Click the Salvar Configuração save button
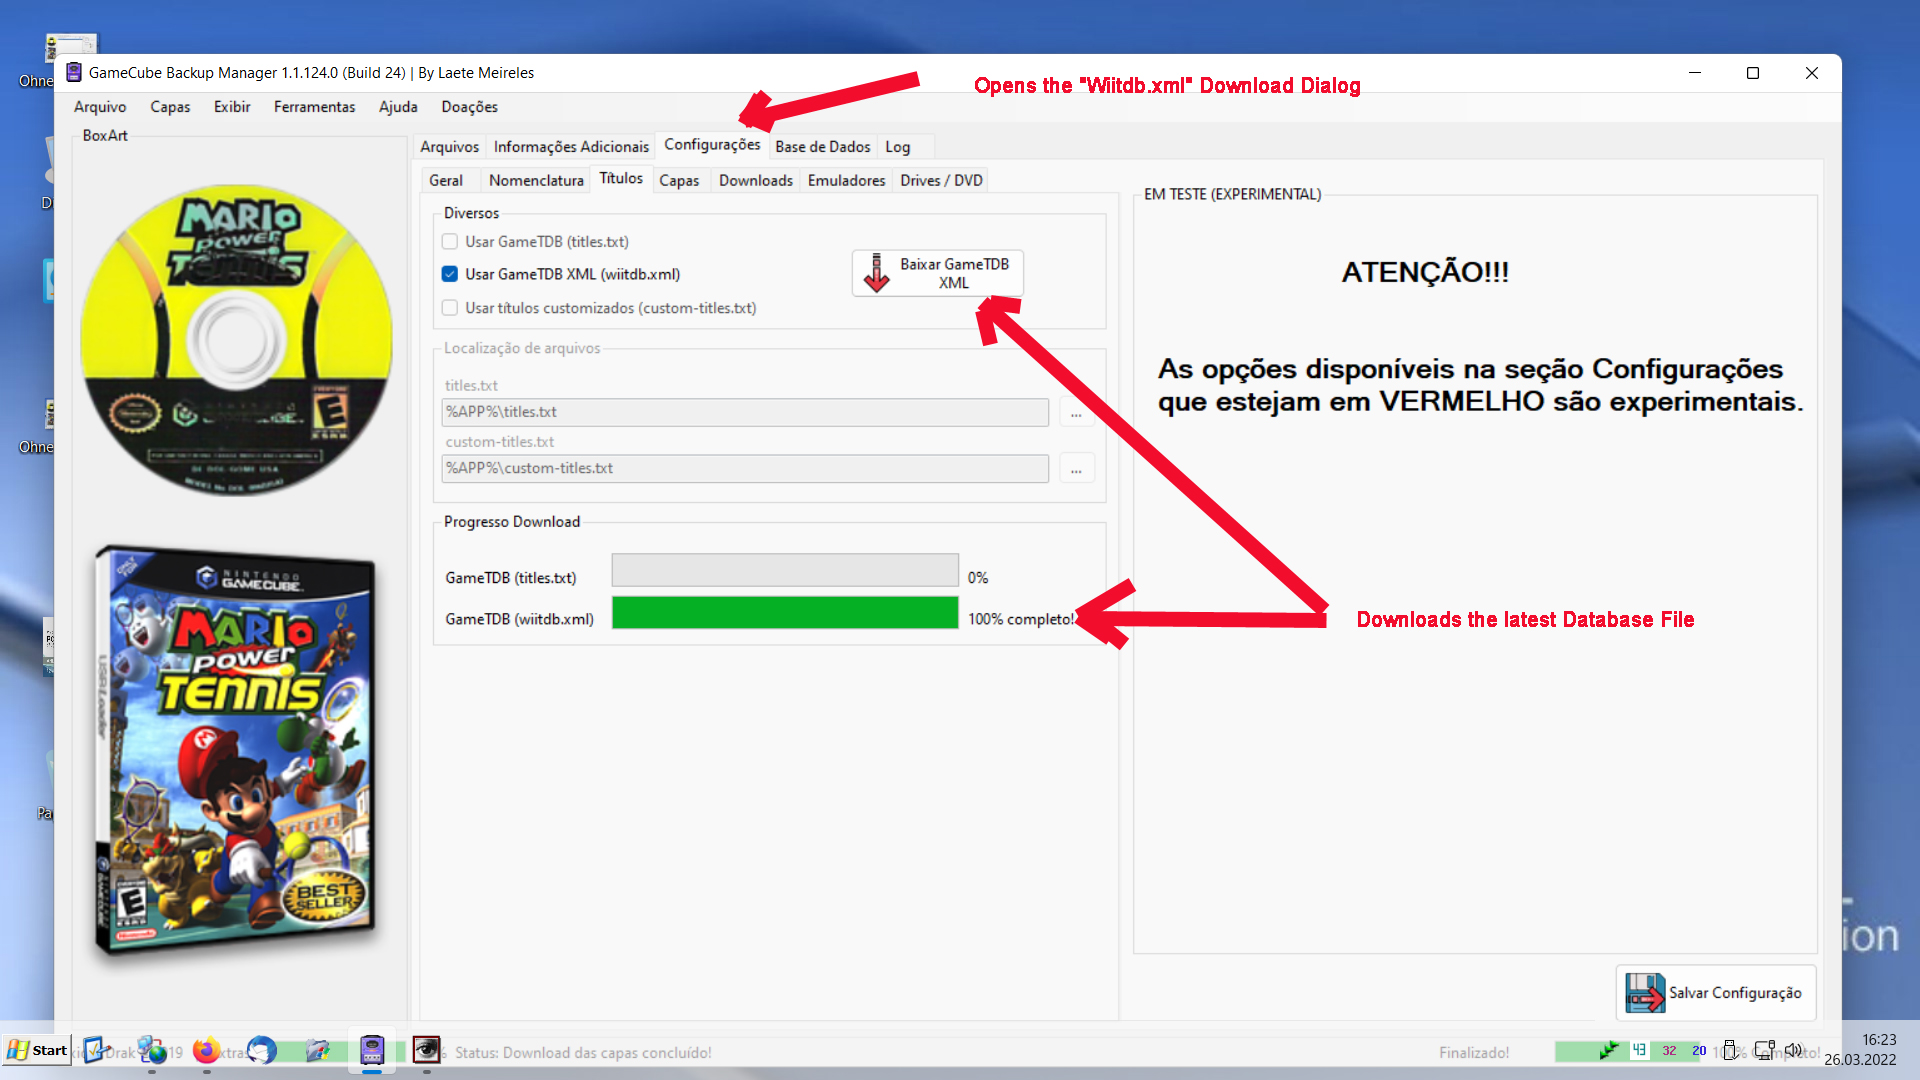Image resolution: width=1920 pixels, height=1080 pixels. [x=1716, y=993]
